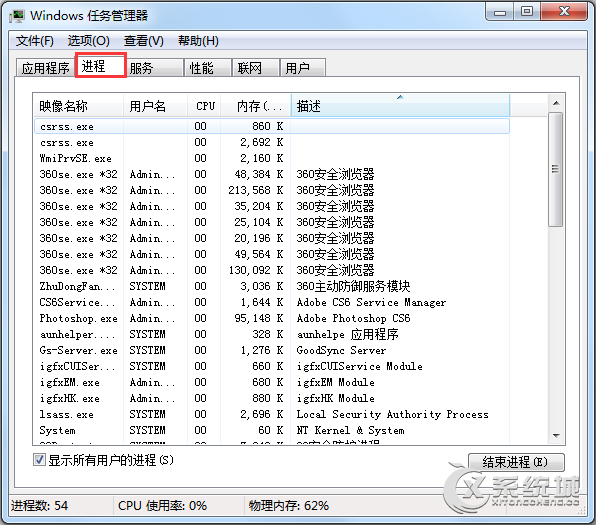
Task: Click the process list scrollbar thumb
Action: (x=556, y=169)
